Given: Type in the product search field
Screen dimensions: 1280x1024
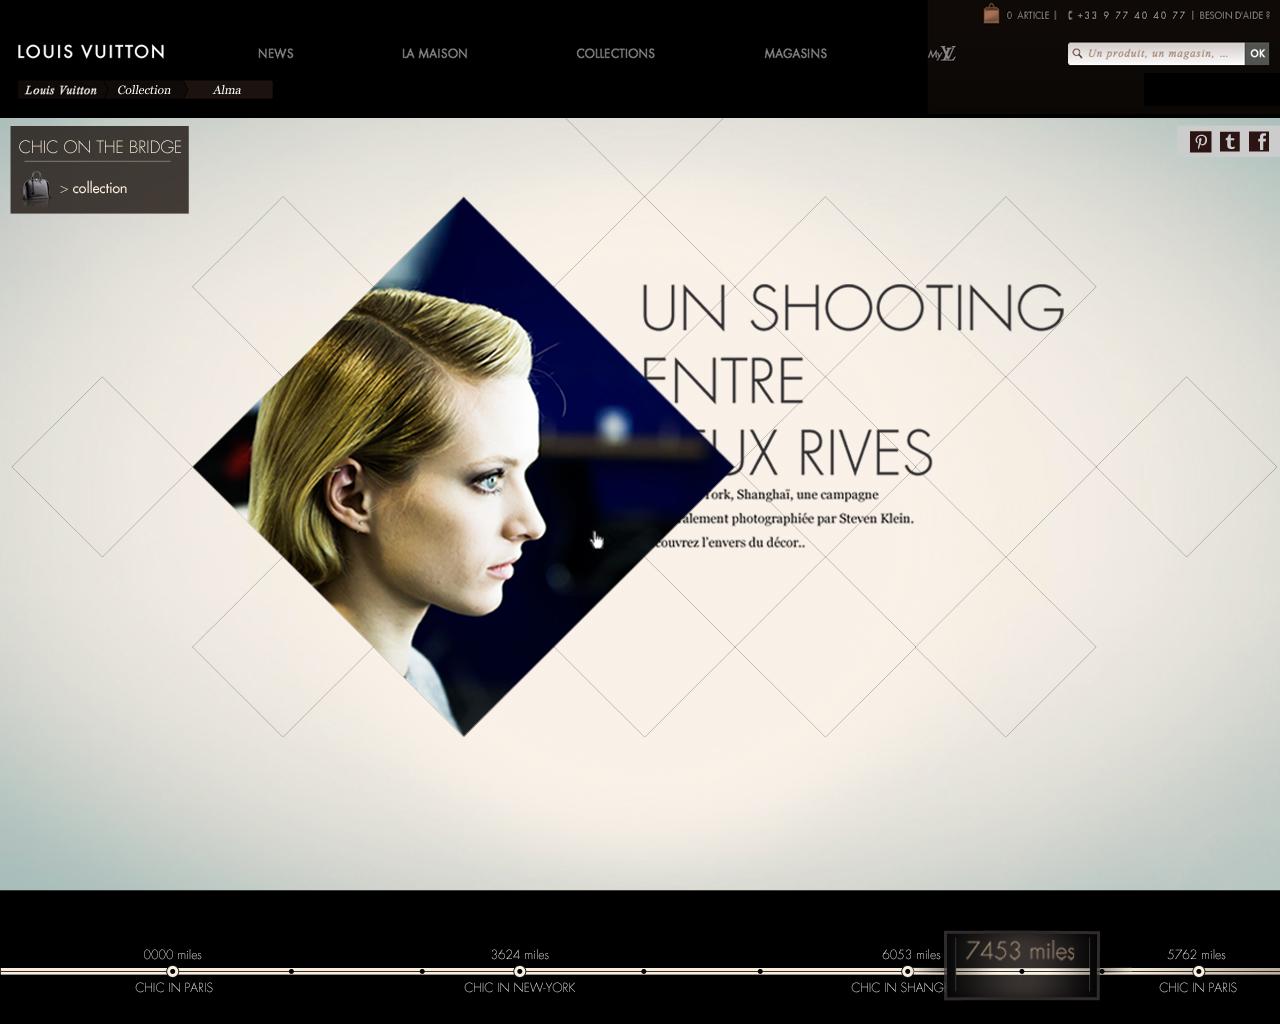Looking at the screenshot, I should pos(1160,54).
